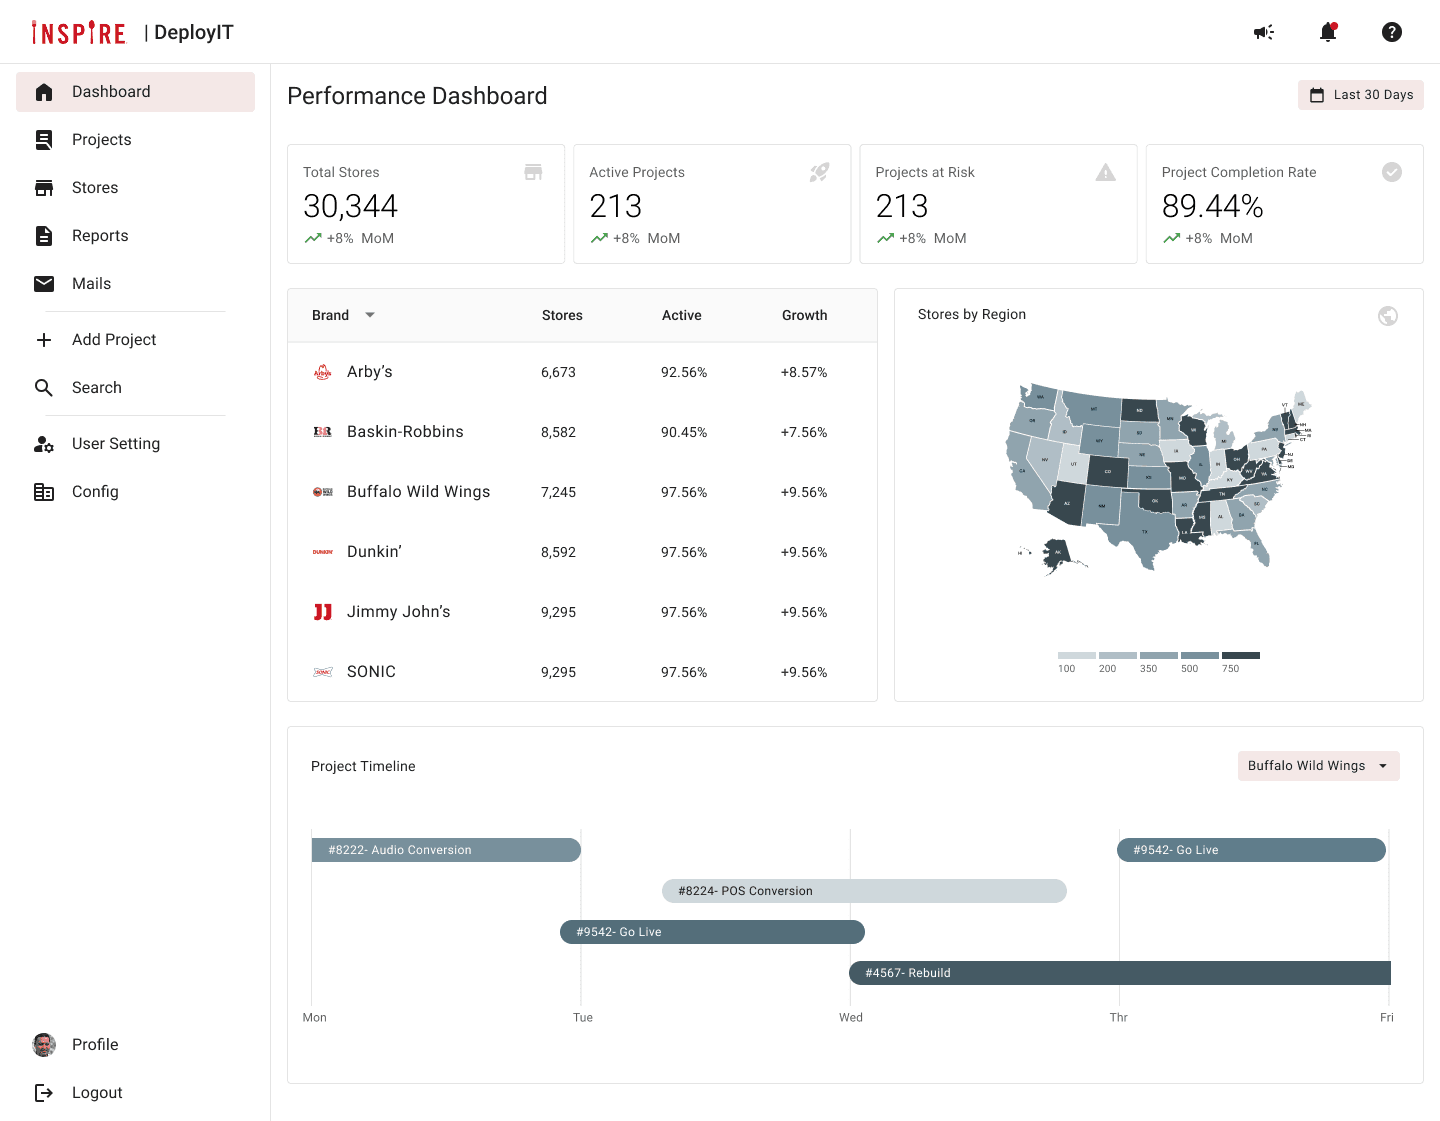Click the Stores storefront sidebar icon
The image size is (1440, 1121).
(x=44, y=188)
